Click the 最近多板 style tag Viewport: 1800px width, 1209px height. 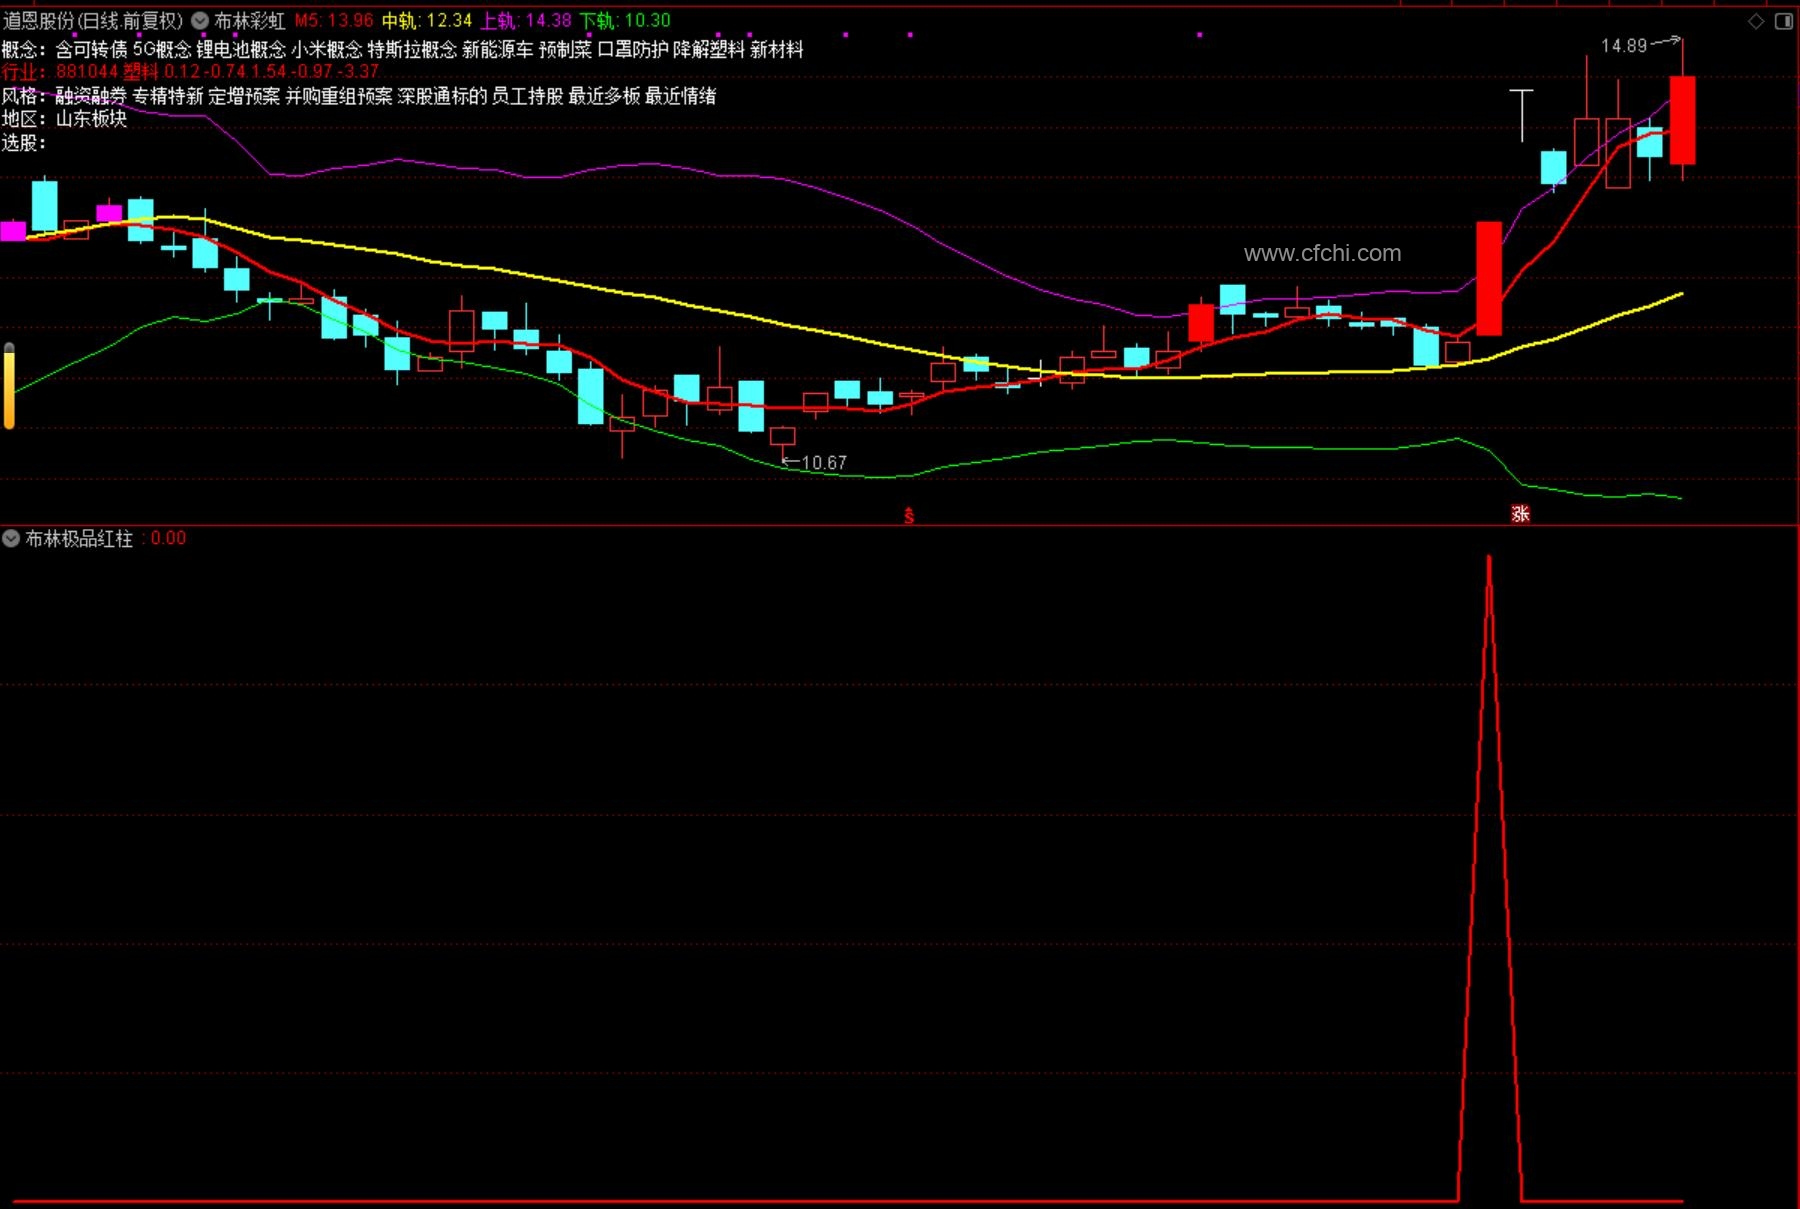[x=604, y=96]
